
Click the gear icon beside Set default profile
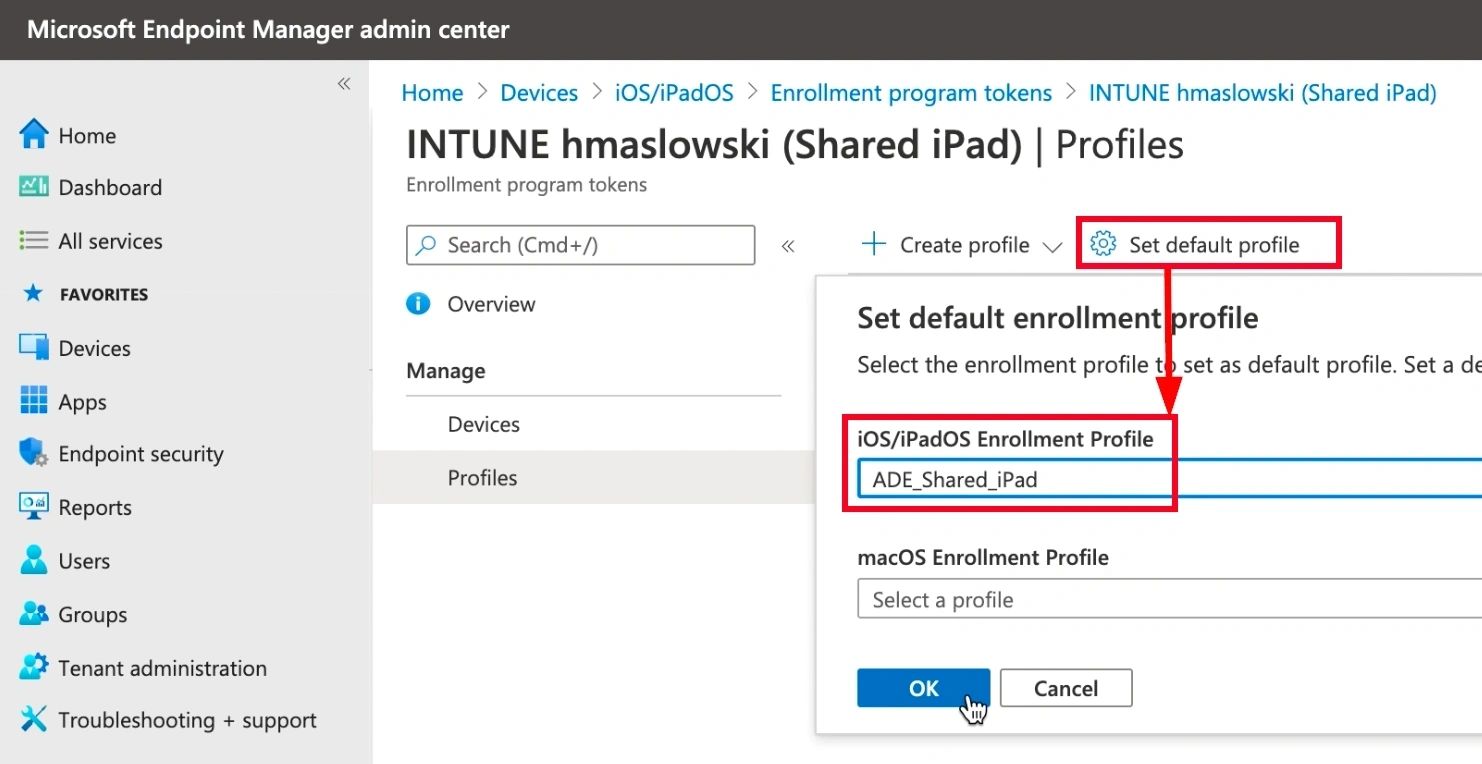[x=1103, y=244]
